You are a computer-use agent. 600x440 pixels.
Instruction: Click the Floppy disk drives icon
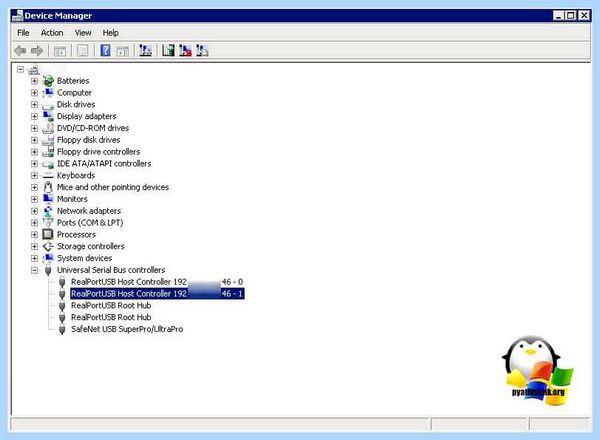point(48,140)
